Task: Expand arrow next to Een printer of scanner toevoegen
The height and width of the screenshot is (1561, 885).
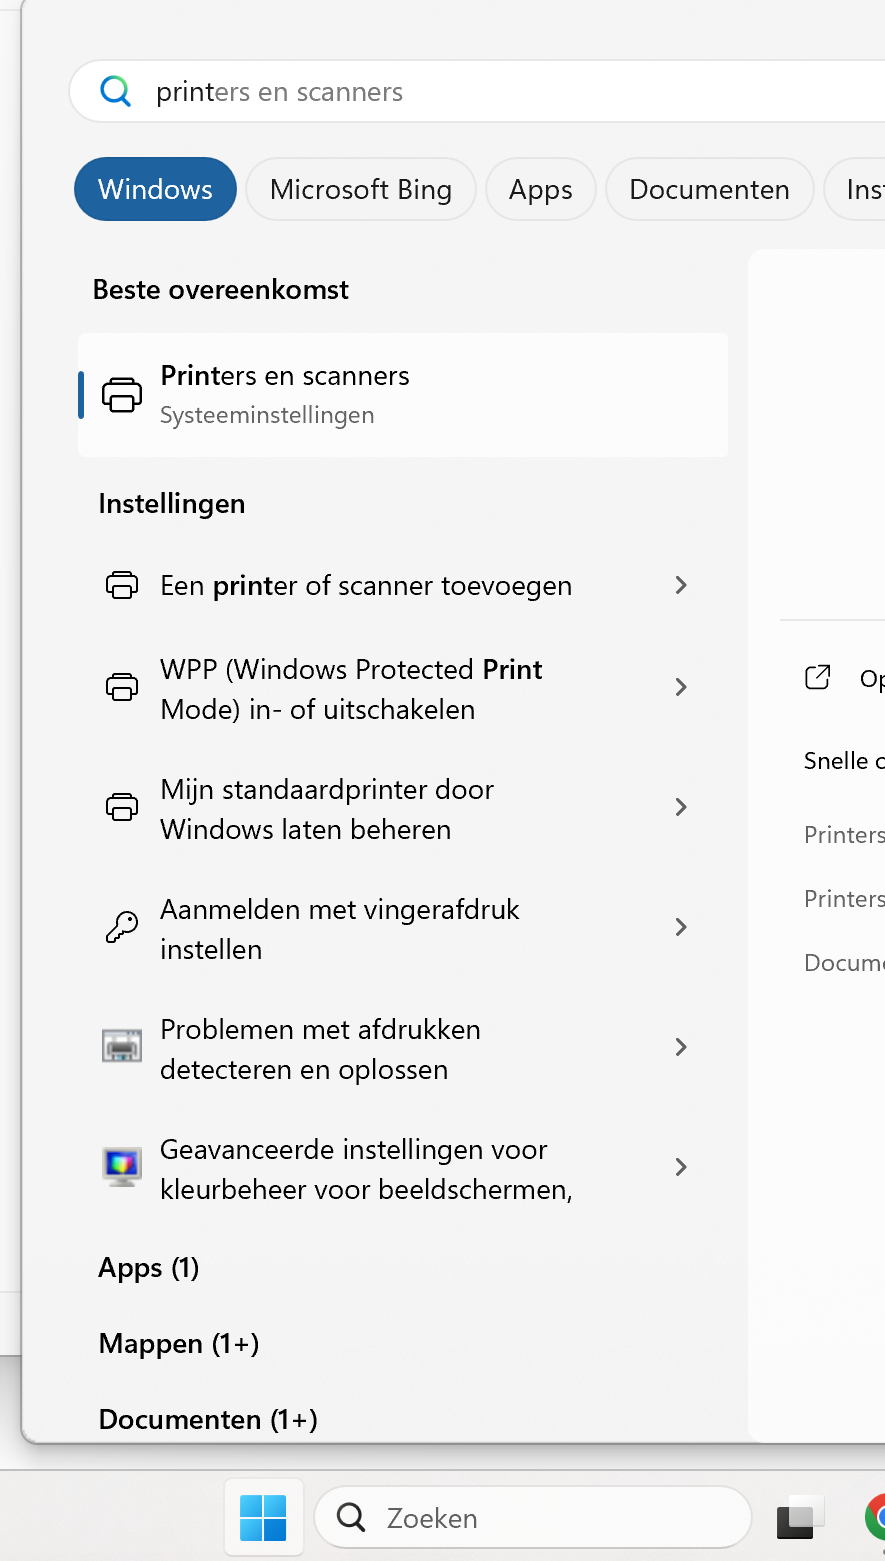Action: tap(681, 585)
